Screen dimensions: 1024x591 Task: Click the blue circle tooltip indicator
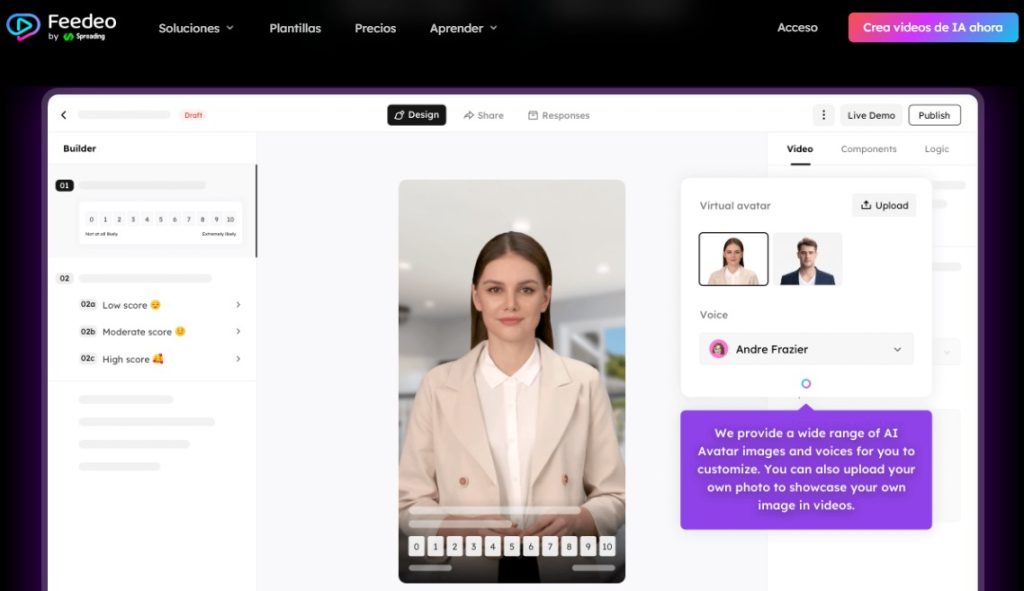coord(806,384)
